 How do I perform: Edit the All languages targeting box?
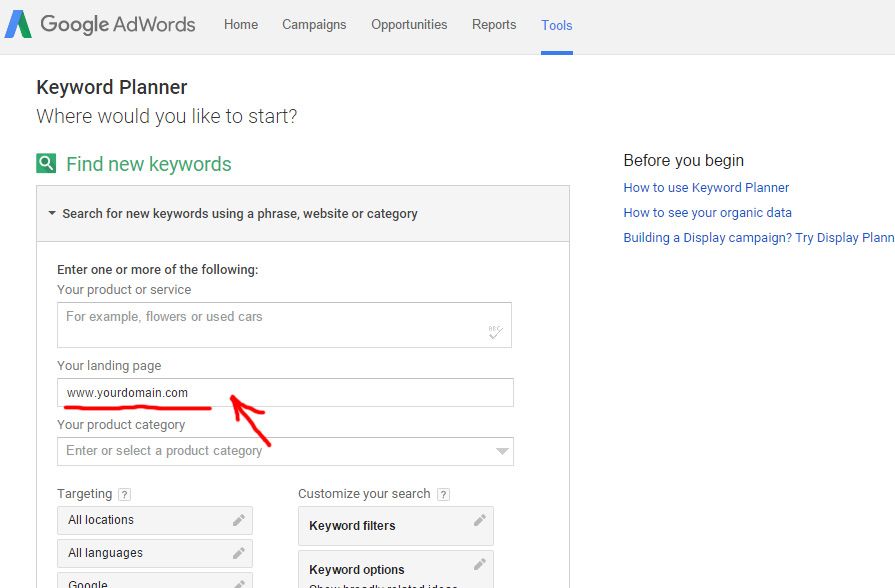pos(155,553)
